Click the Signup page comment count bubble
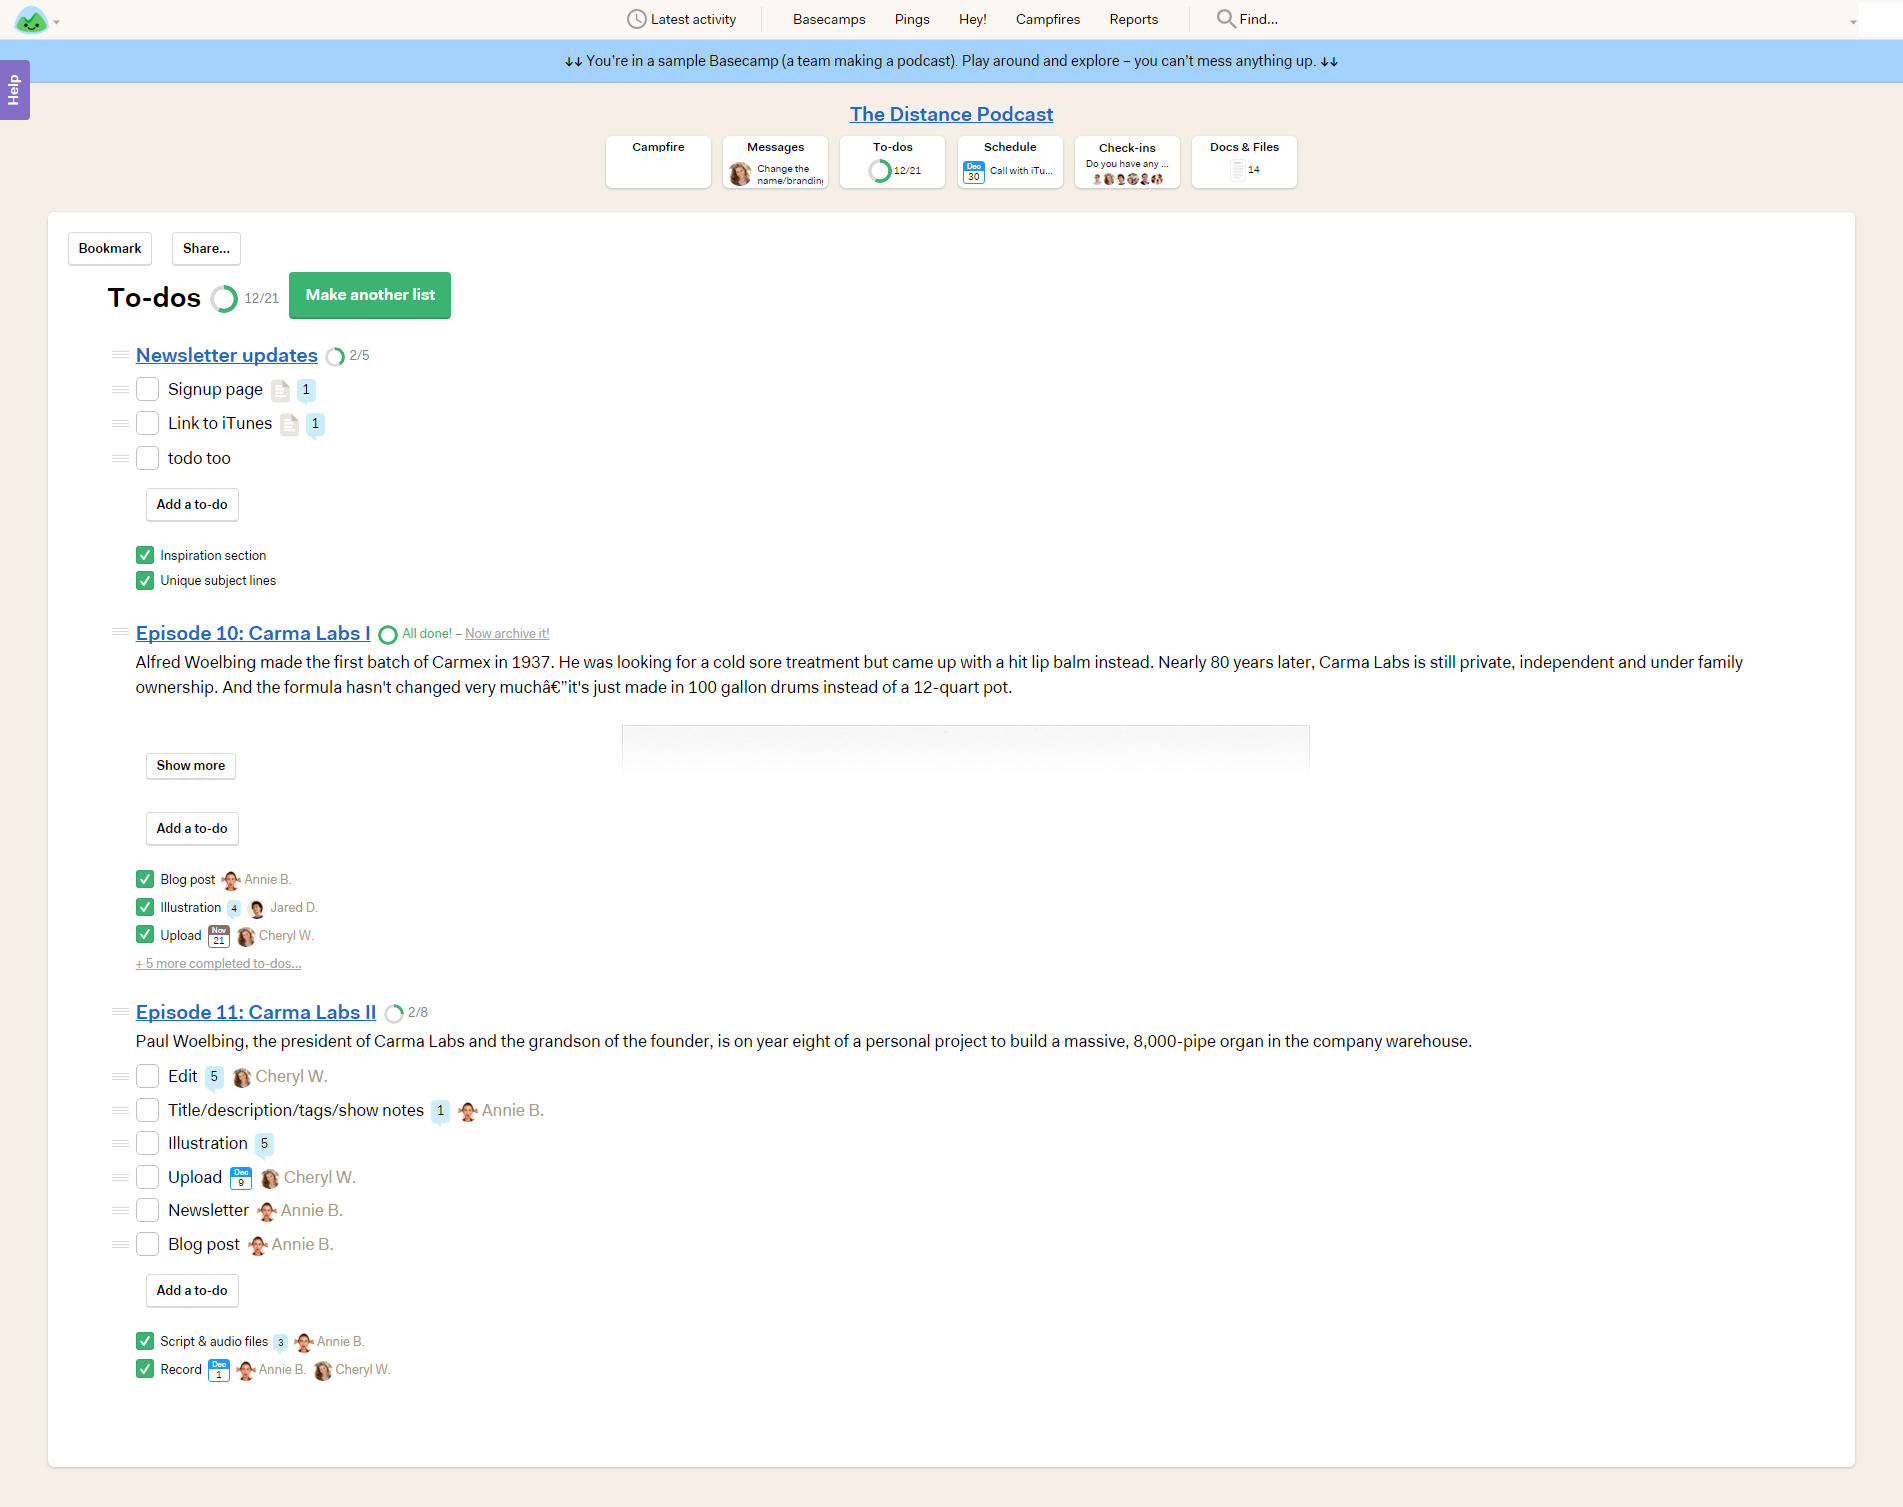1903x1507 pixels. [x=306, y=390]
